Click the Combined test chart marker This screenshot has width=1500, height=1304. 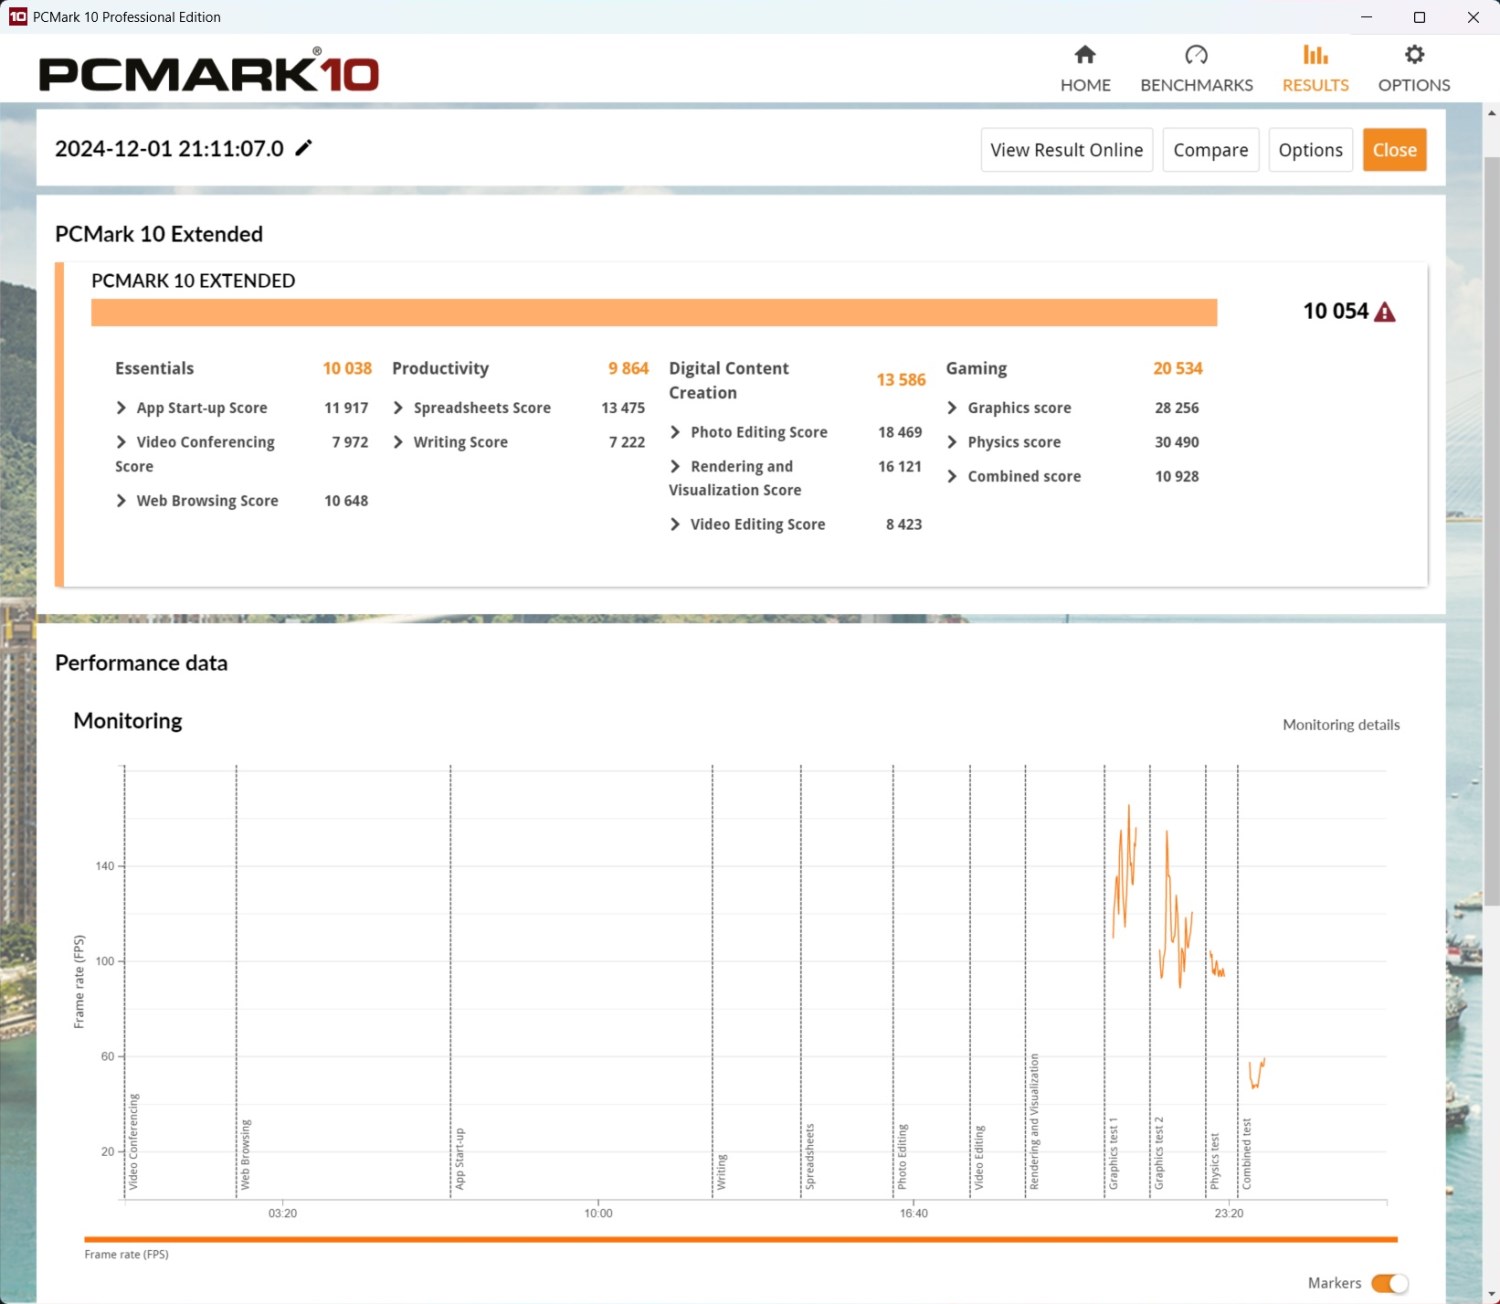(x=1246, y=1154)
